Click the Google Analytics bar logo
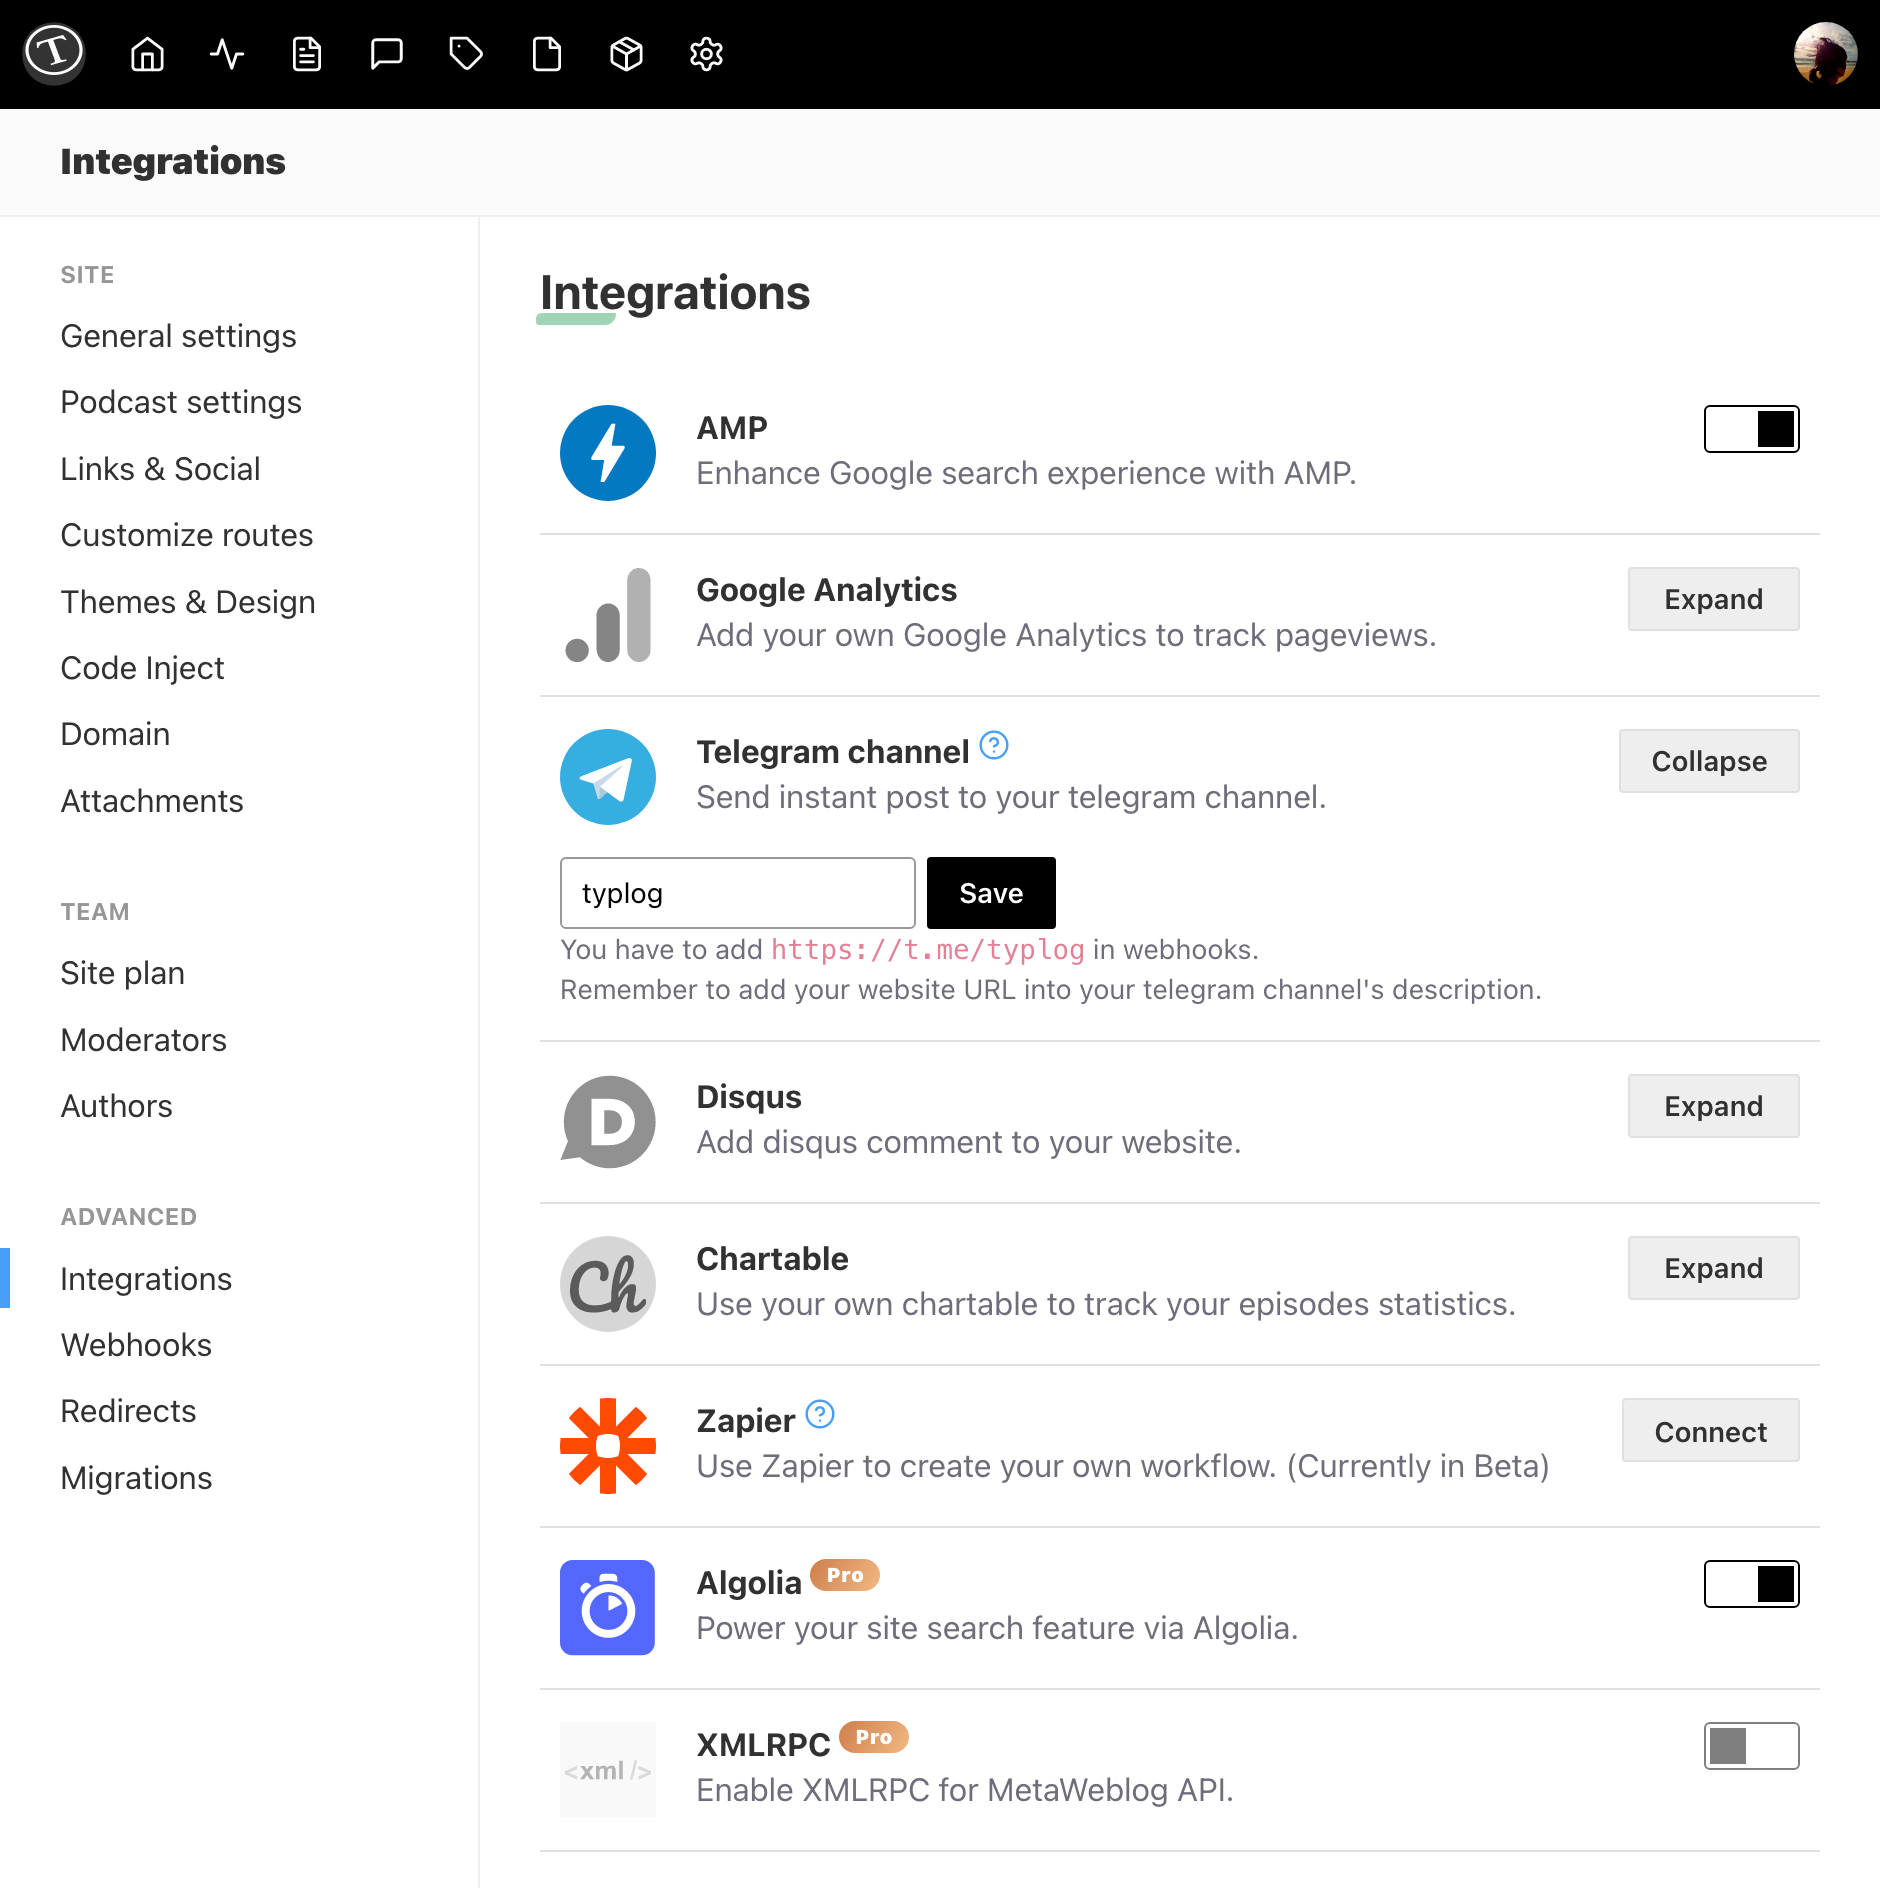1880x1888 pixels. click(608, 615)
